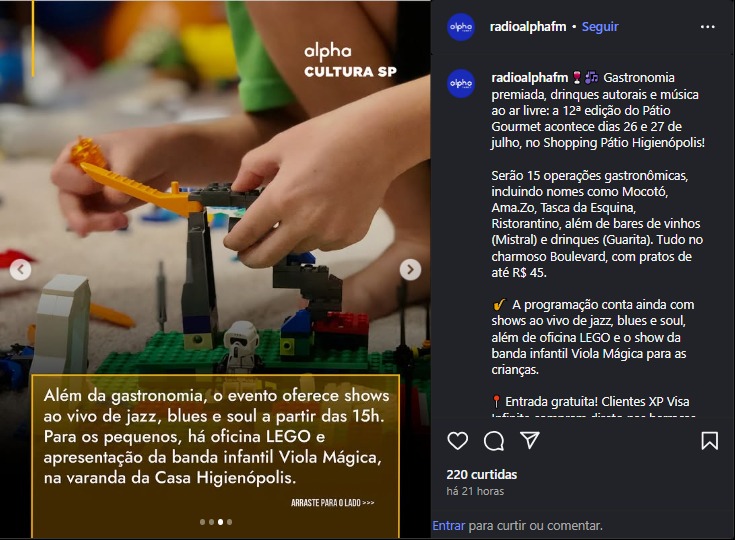Share post using paper plane icon
735x540 pixels.
530,440
